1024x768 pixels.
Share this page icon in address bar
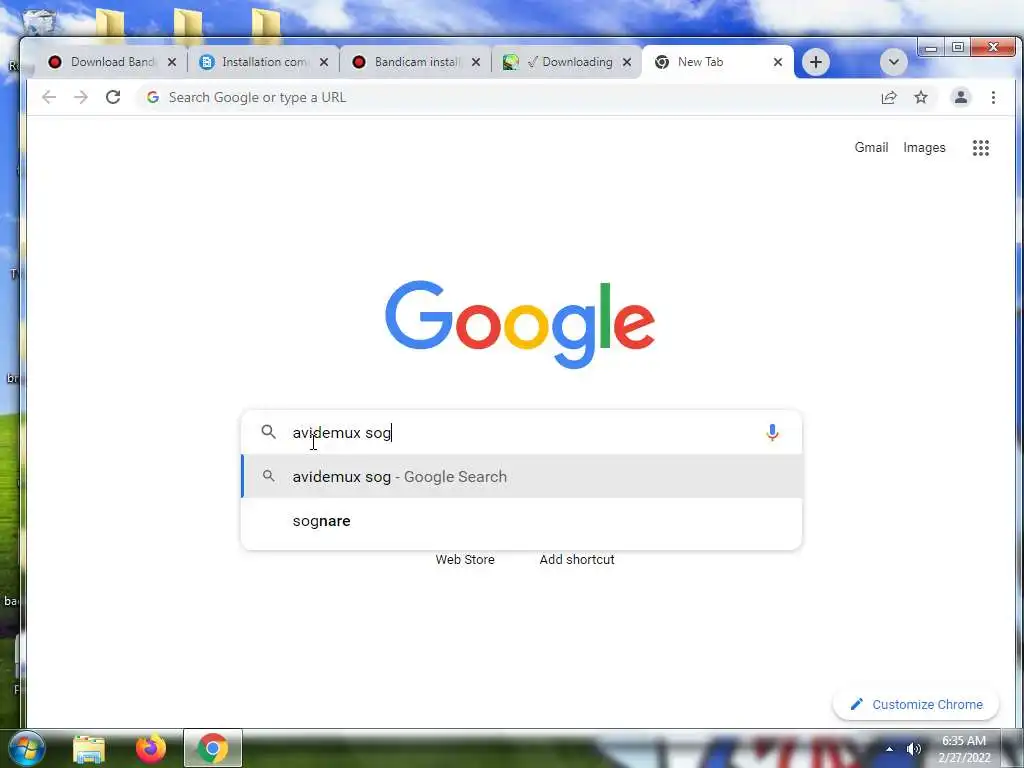[889, 97]
